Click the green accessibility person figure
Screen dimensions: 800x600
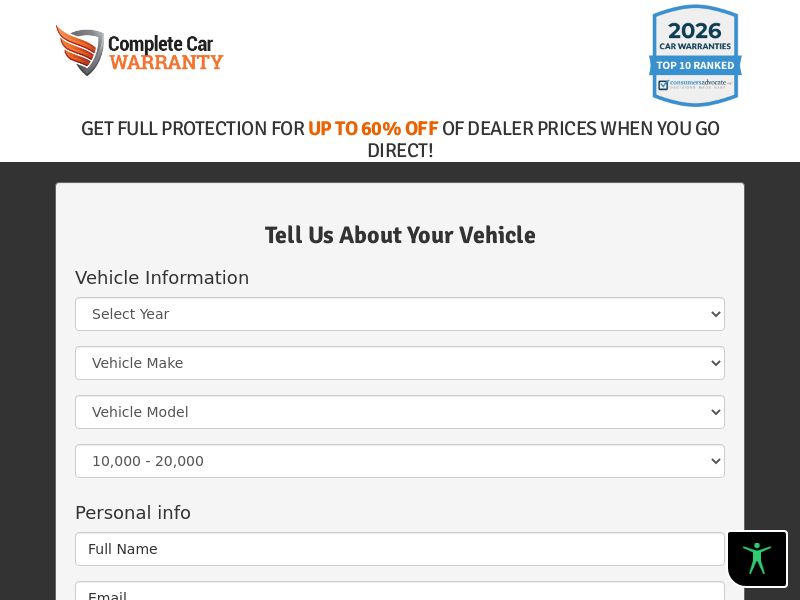click(757, 558)
